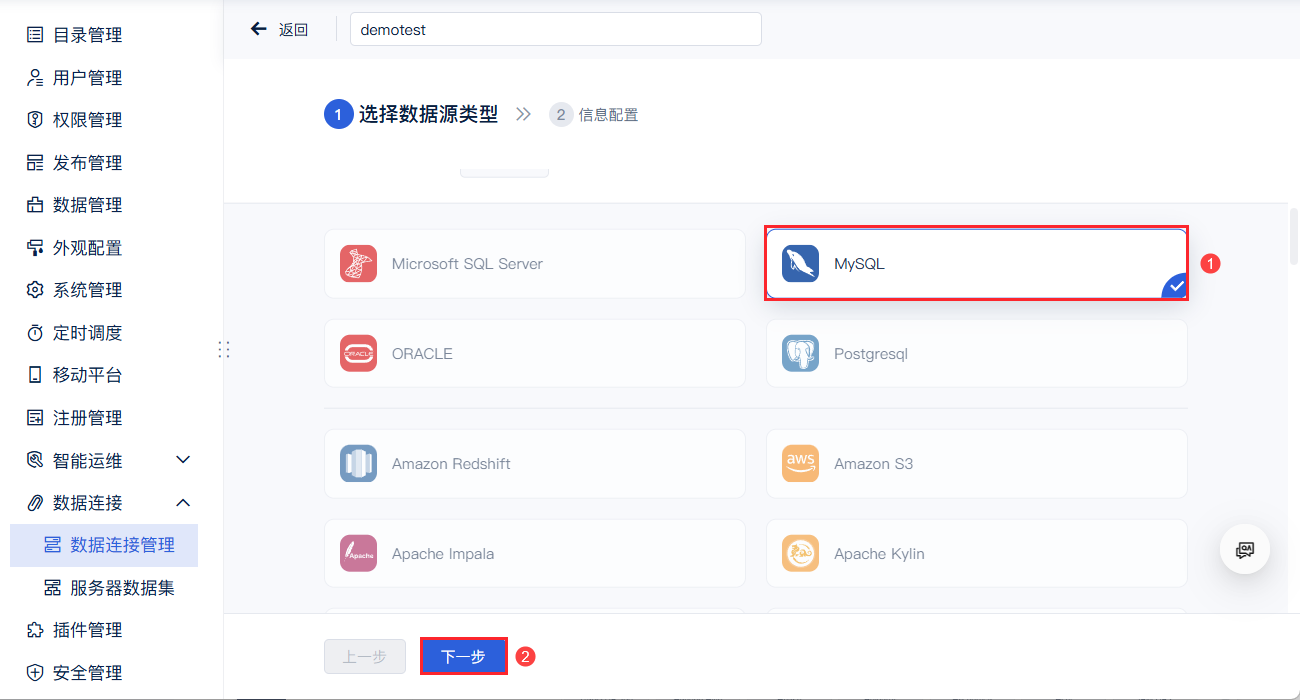Click the disabled 上一步 button
Screen dimensions: 1300x700
(365, 657)
